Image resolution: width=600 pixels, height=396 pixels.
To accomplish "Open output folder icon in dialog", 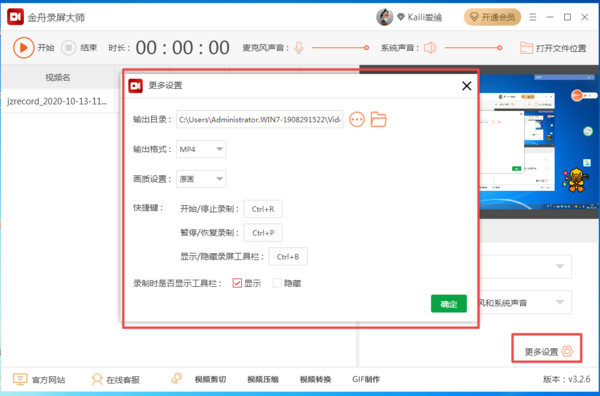I will tap(378, 119).
